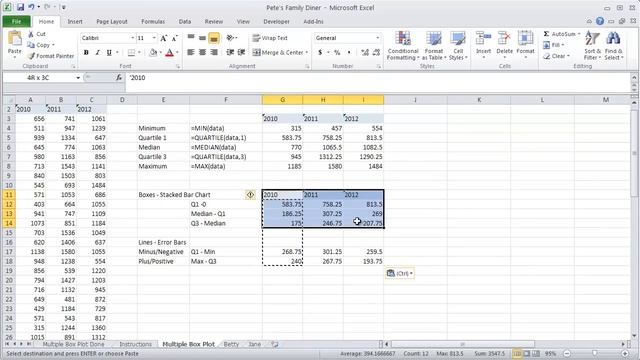Expand the AutoSum dropdown arrow
Image resolution: width=640 pixels, height=360 pixels.
click(x=579, y=34)
